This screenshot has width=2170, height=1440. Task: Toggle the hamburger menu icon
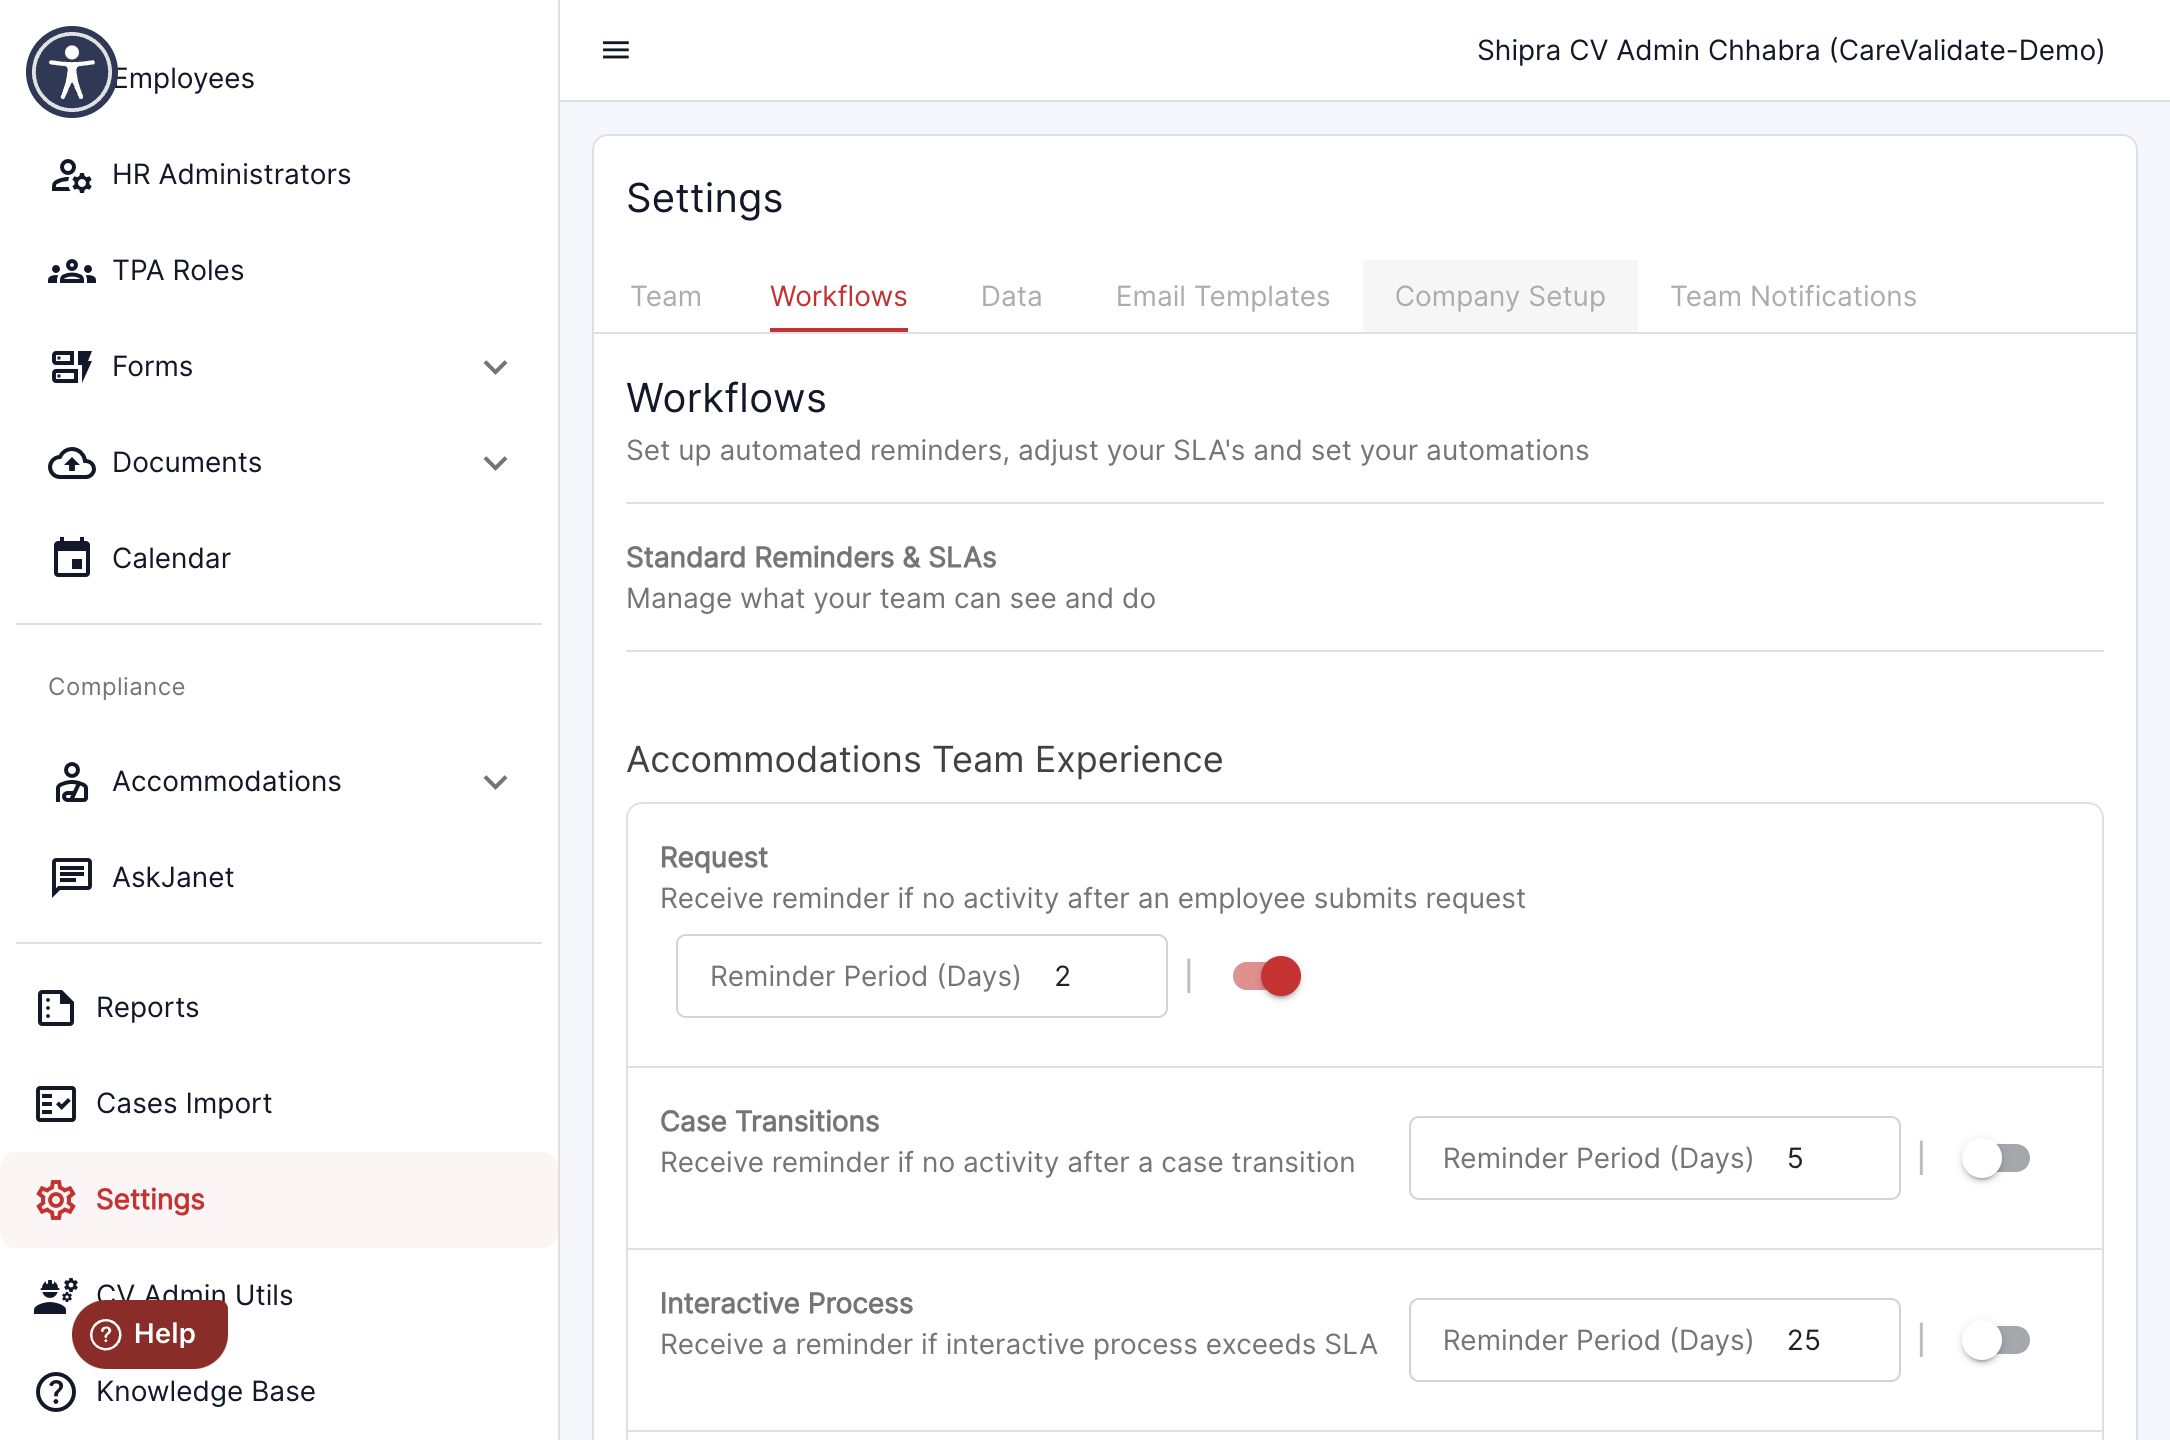[x=616, y=50]
